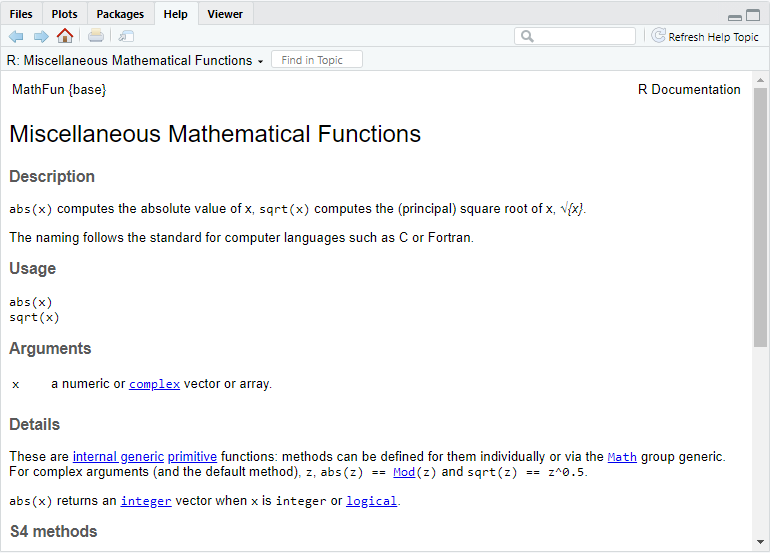
Task: Click the Refresh Help Topic button
Action: [705, 37]
